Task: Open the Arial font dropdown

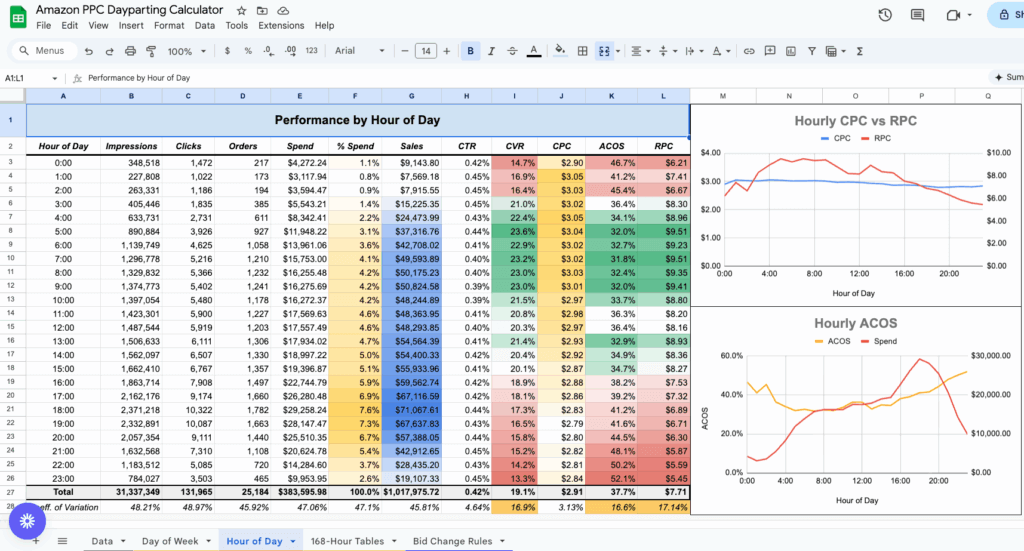Action: [360, 51]
